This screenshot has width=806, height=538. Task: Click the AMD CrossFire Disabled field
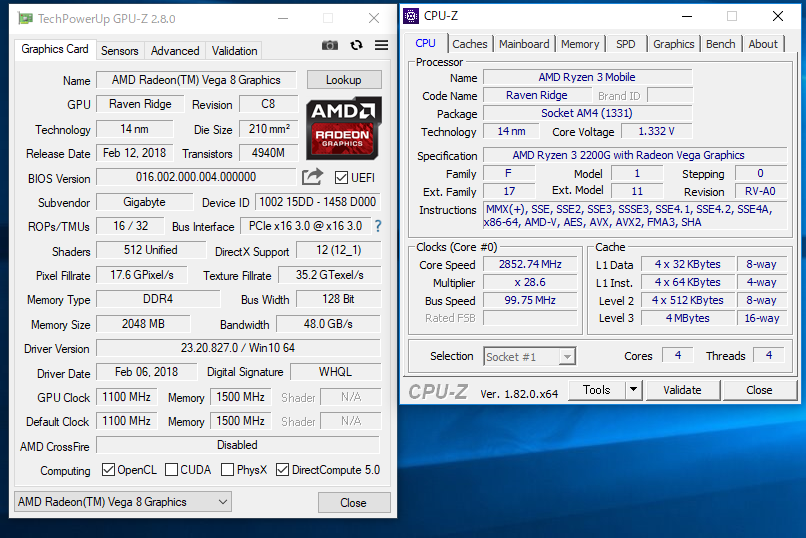pyautogui.click(x=237, y=445)
